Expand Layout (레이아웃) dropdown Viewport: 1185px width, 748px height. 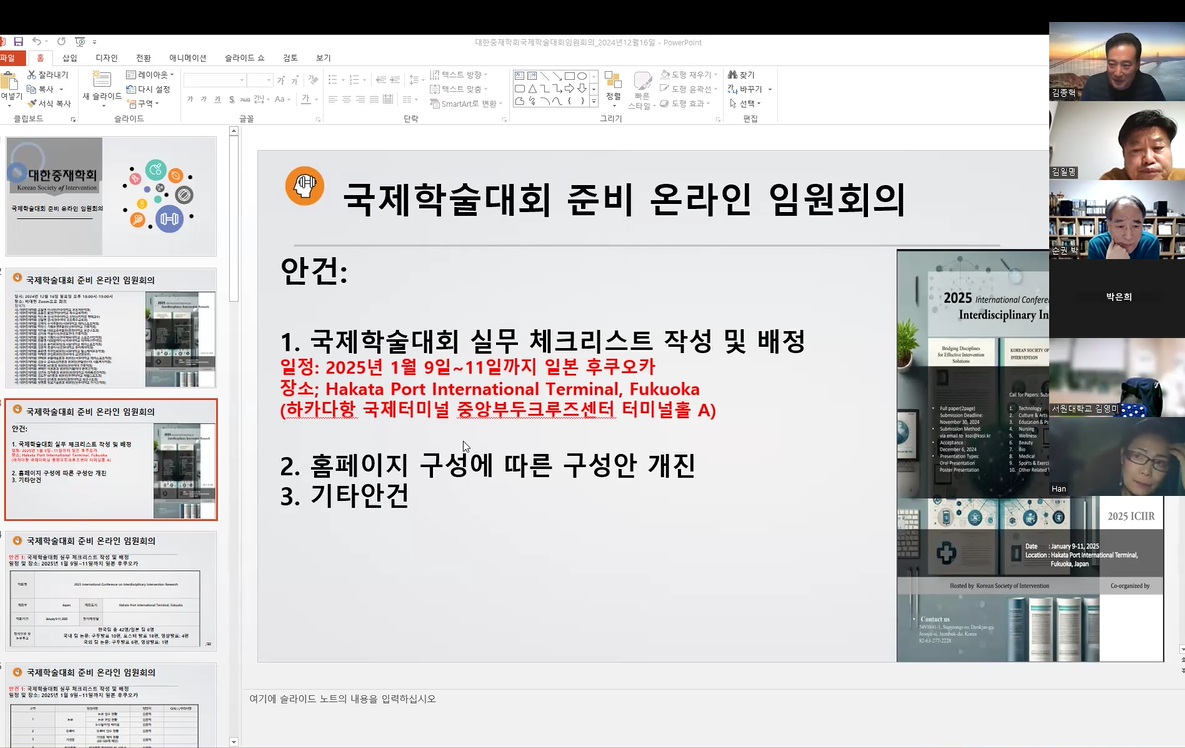pyautogui.click(x=150, y=75)
